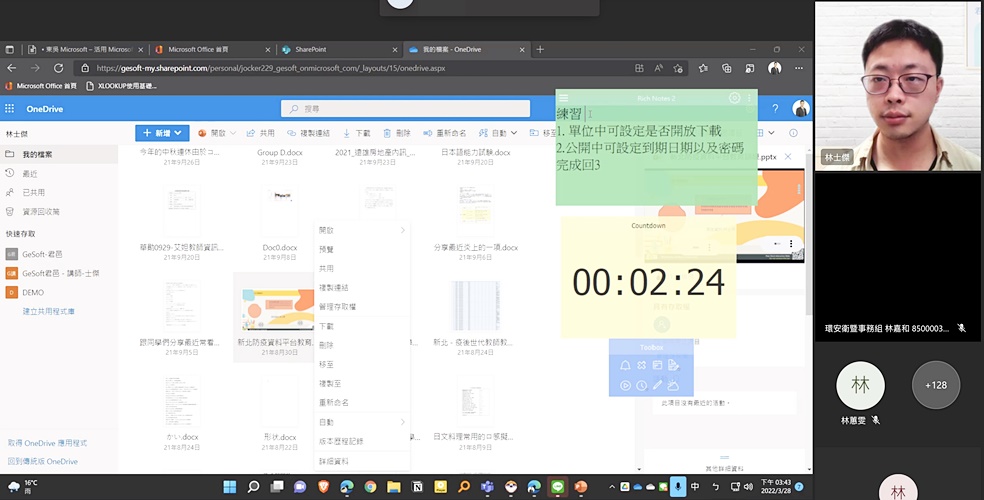984x500 pixels.
Task: Open LINE from the taskbar
Action: tap(558, 487)
